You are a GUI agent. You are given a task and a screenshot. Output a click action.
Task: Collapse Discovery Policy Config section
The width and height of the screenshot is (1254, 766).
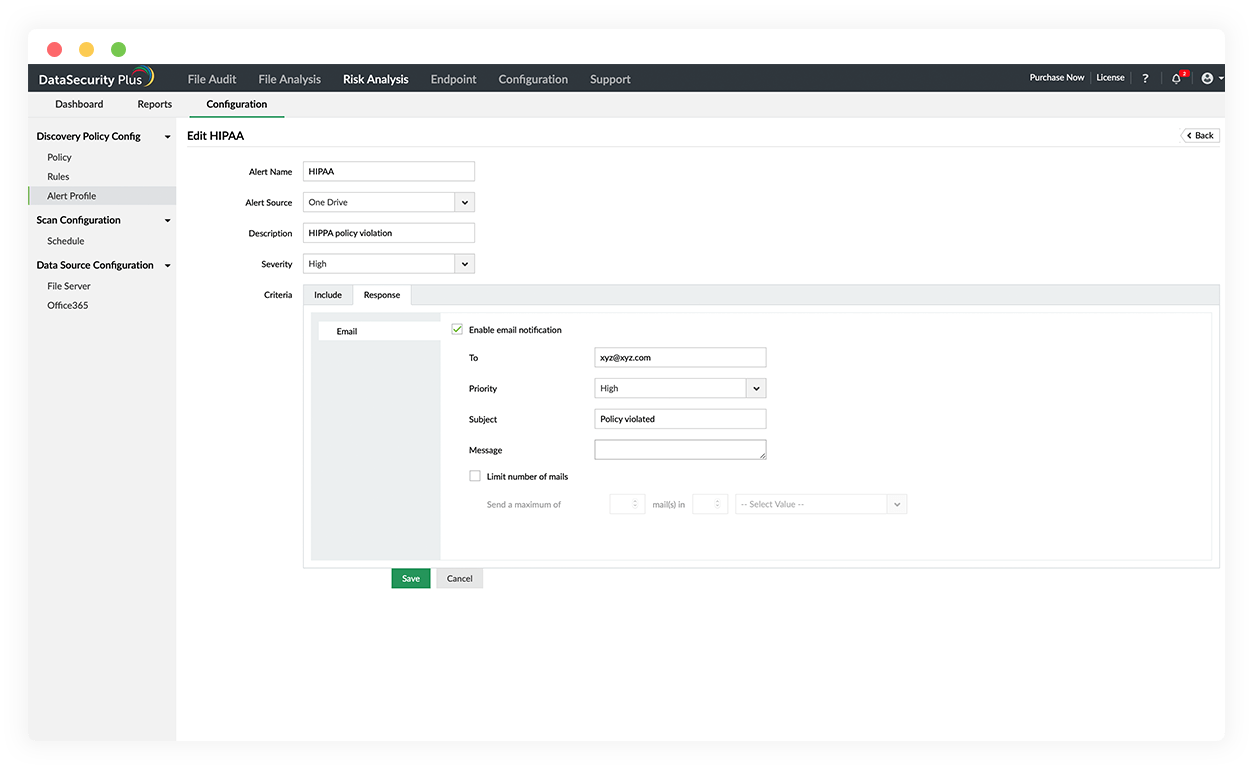(x=168, y=137)
